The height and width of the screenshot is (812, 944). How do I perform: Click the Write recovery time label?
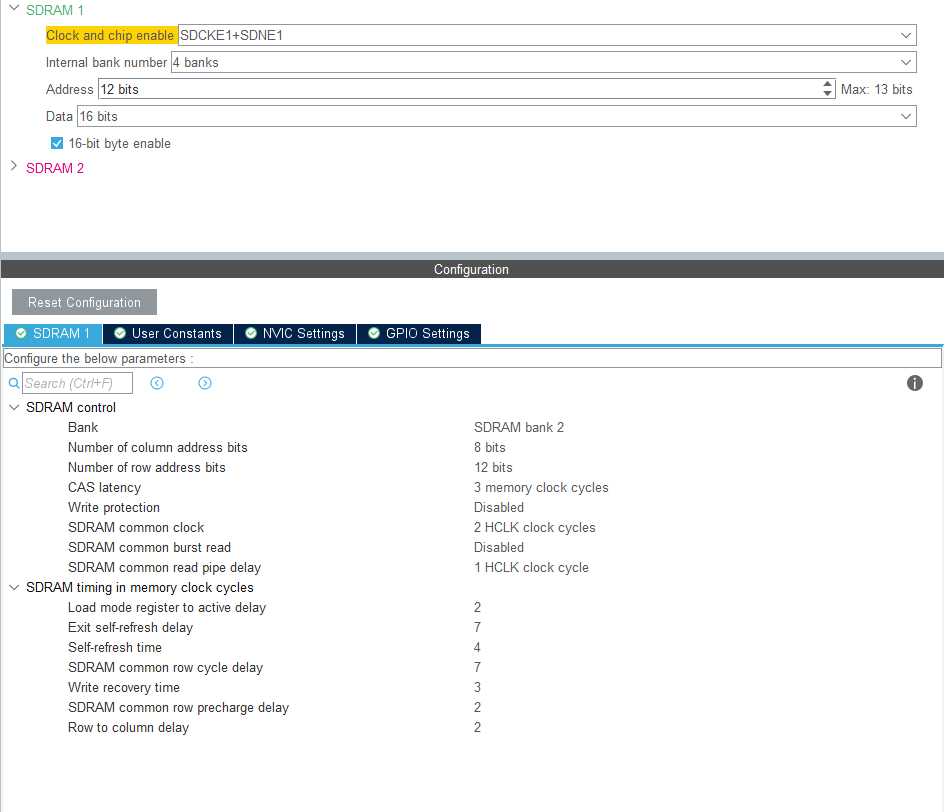(x=123, y=687)
